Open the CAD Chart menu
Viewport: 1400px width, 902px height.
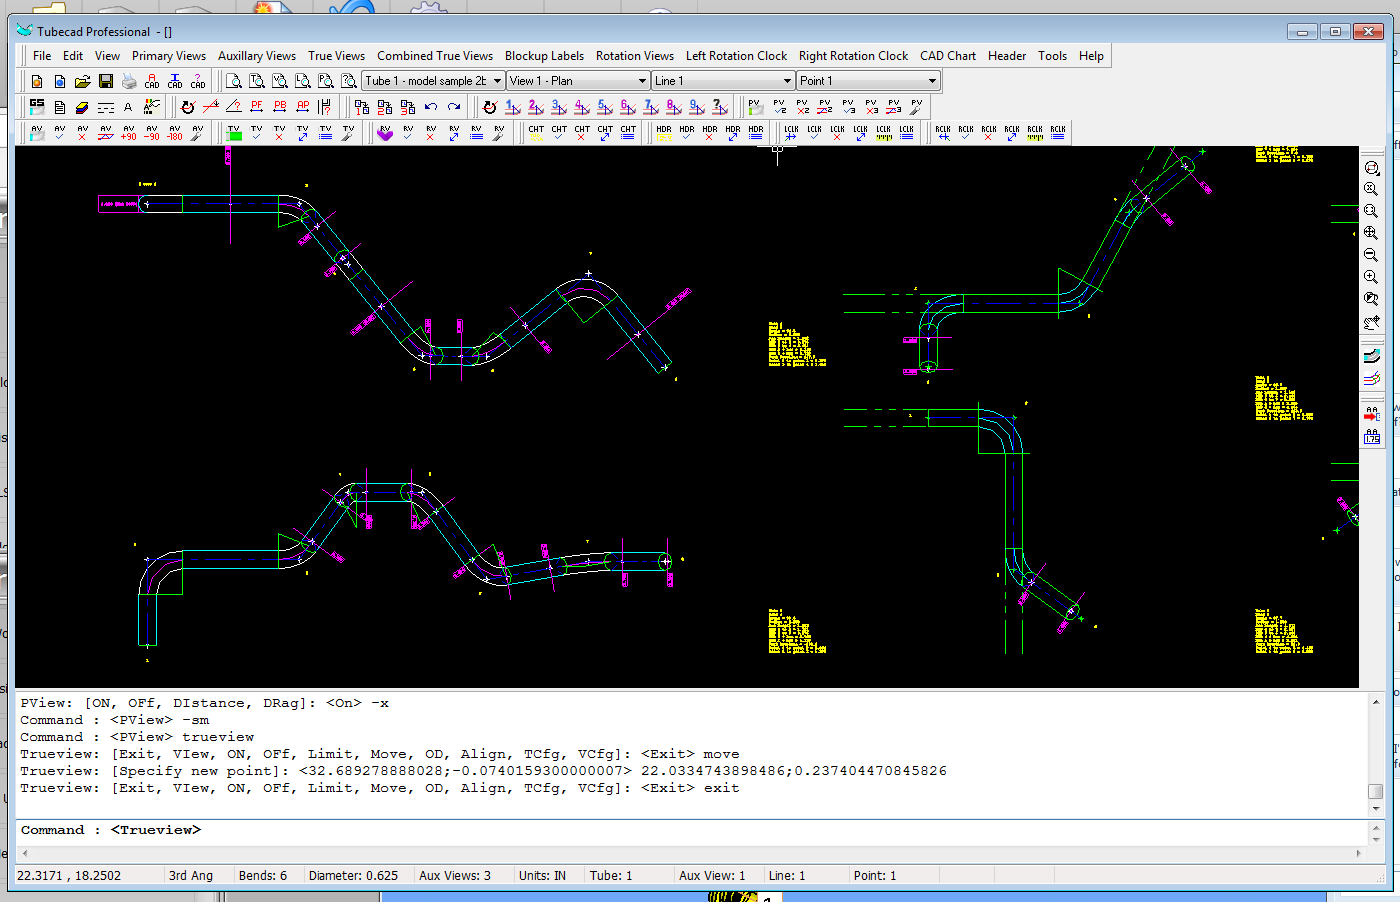click(x=947, y=56)
